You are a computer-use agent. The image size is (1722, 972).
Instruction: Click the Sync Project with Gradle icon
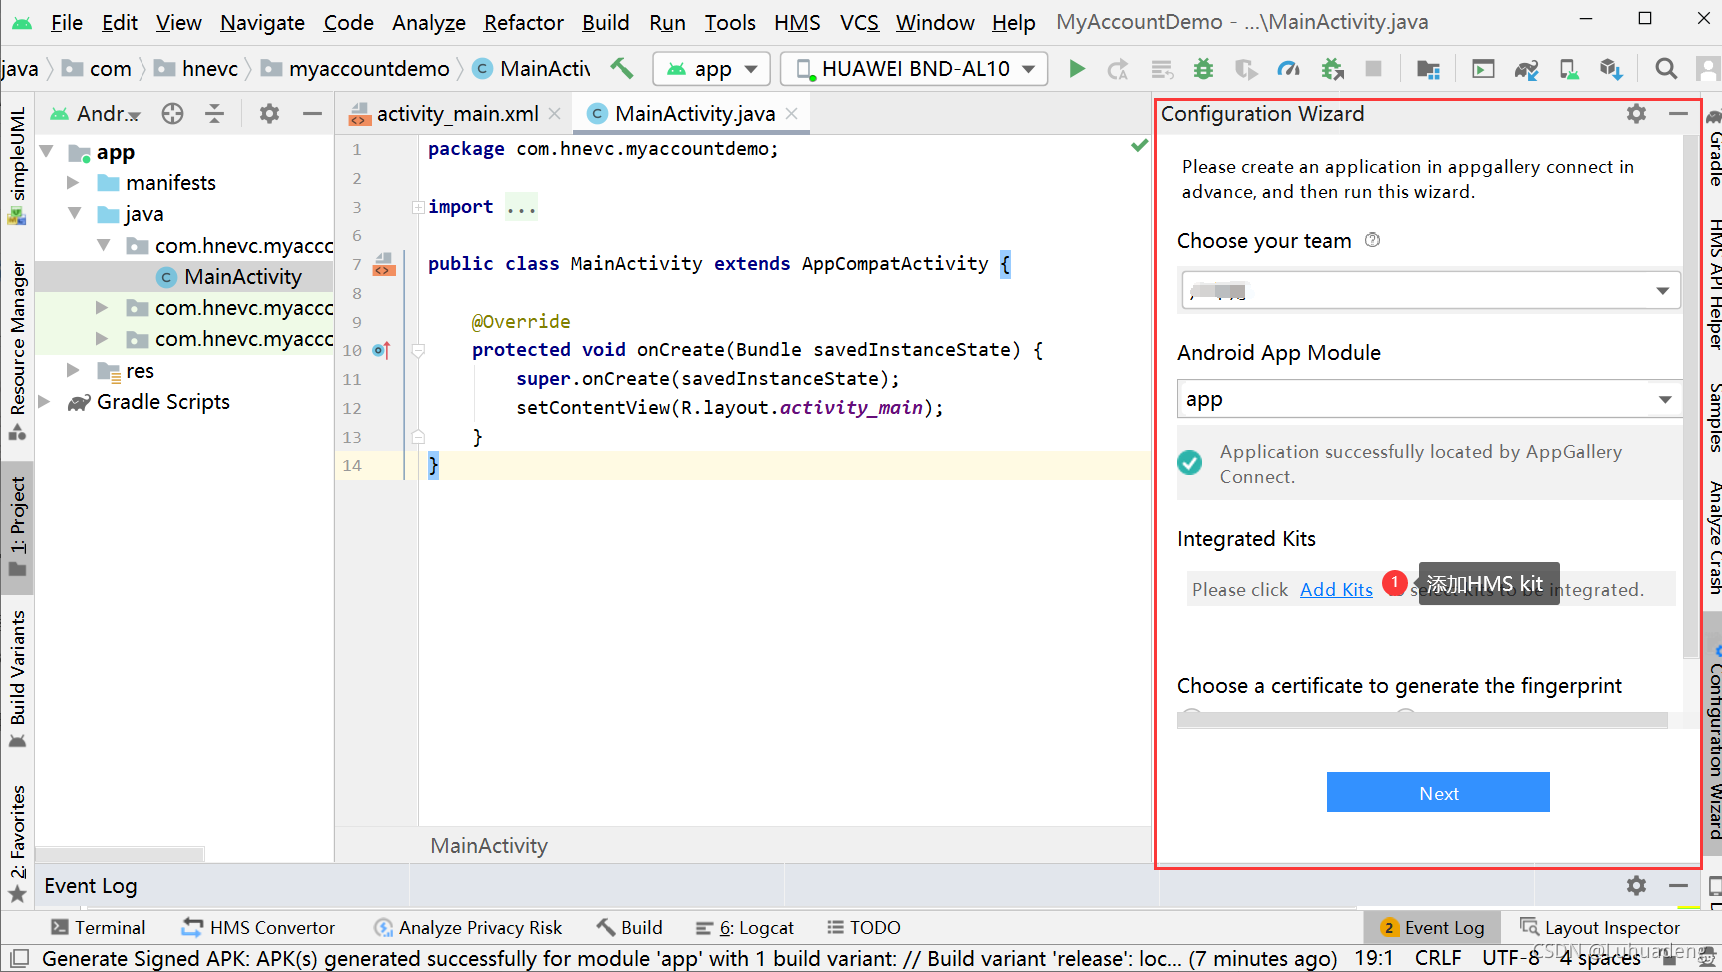coord(1526,68)
